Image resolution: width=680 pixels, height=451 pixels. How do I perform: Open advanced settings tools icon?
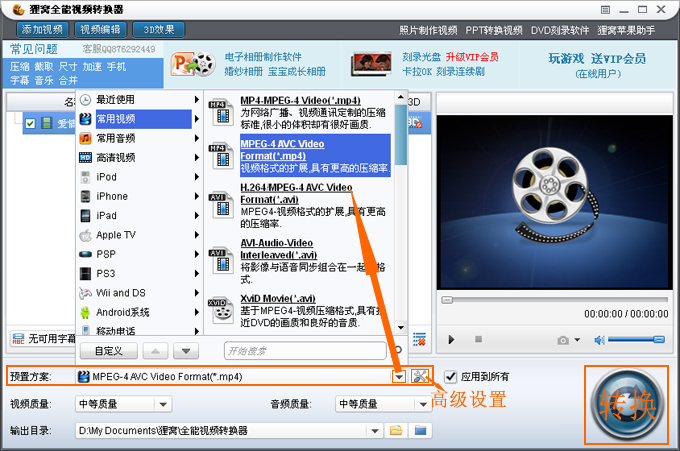[x=419, y=376]
